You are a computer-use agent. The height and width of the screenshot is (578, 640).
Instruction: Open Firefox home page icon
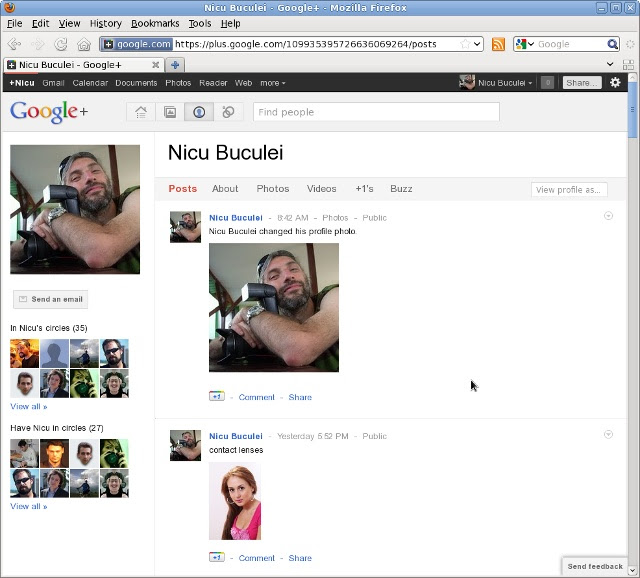tap(84, 44)
